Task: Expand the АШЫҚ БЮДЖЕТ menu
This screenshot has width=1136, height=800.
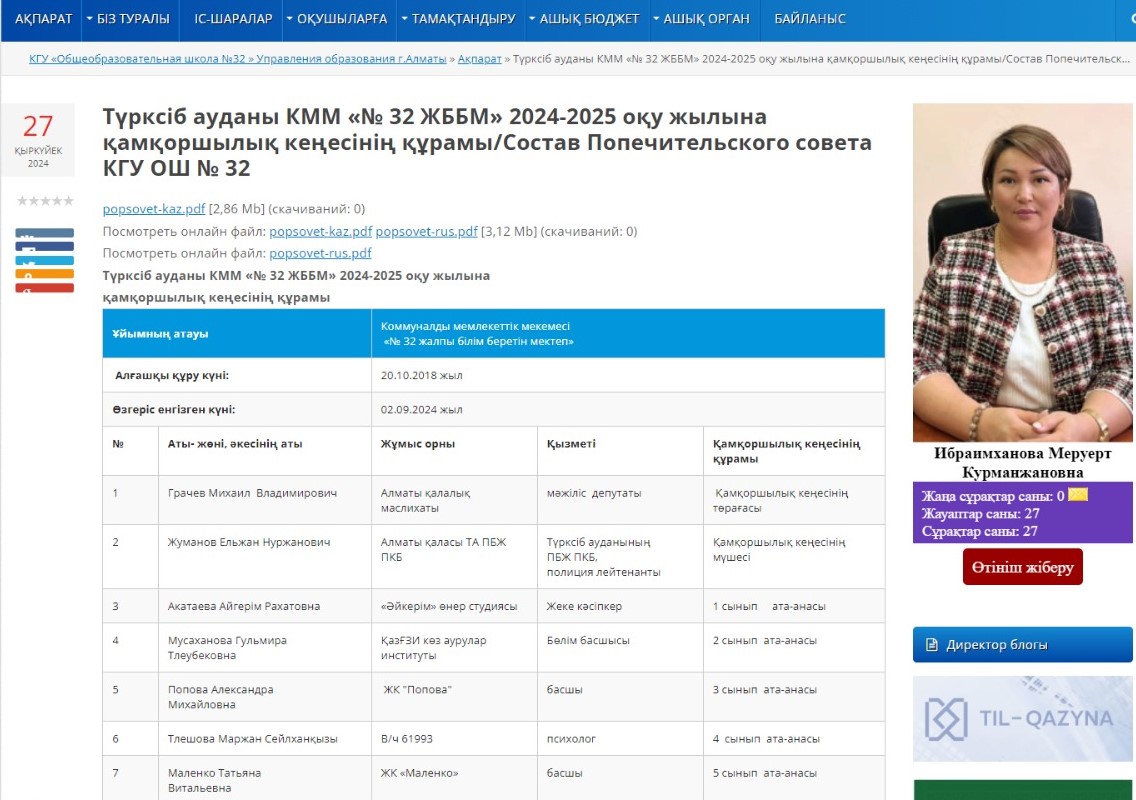Action: pos(583,19)
